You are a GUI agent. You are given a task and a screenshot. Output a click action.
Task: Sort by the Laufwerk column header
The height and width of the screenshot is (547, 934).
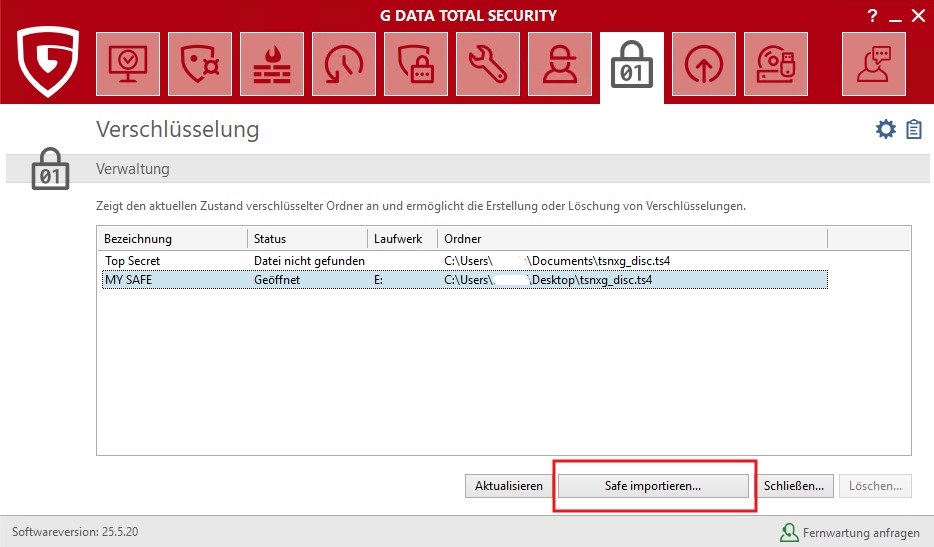point(403,238)
